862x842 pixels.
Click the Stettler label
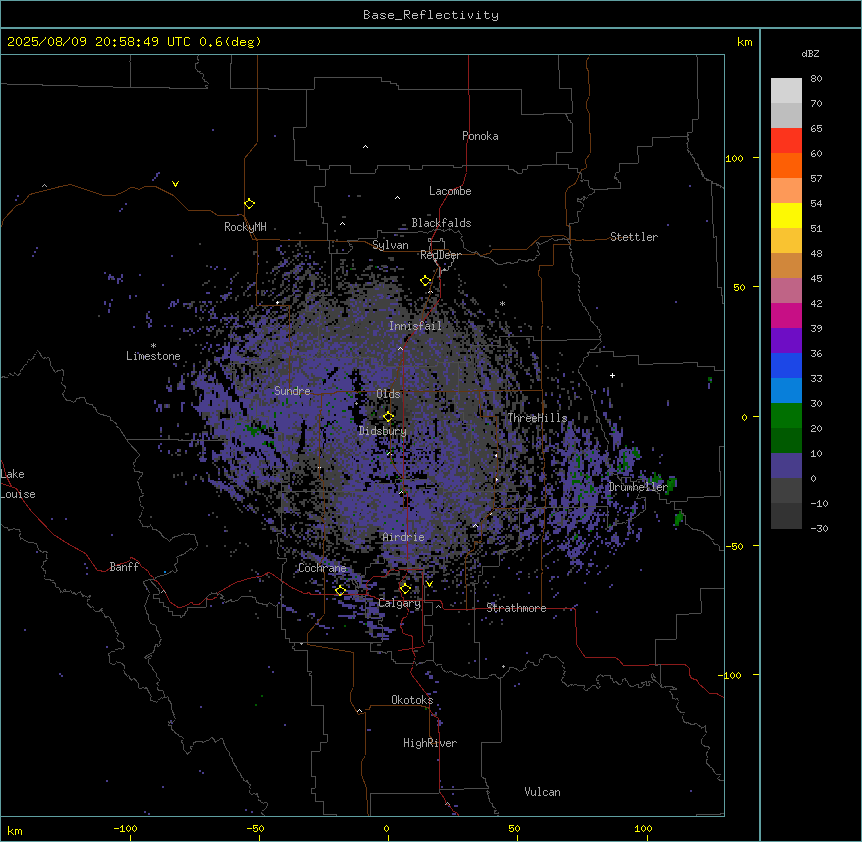tap(634, 237)
